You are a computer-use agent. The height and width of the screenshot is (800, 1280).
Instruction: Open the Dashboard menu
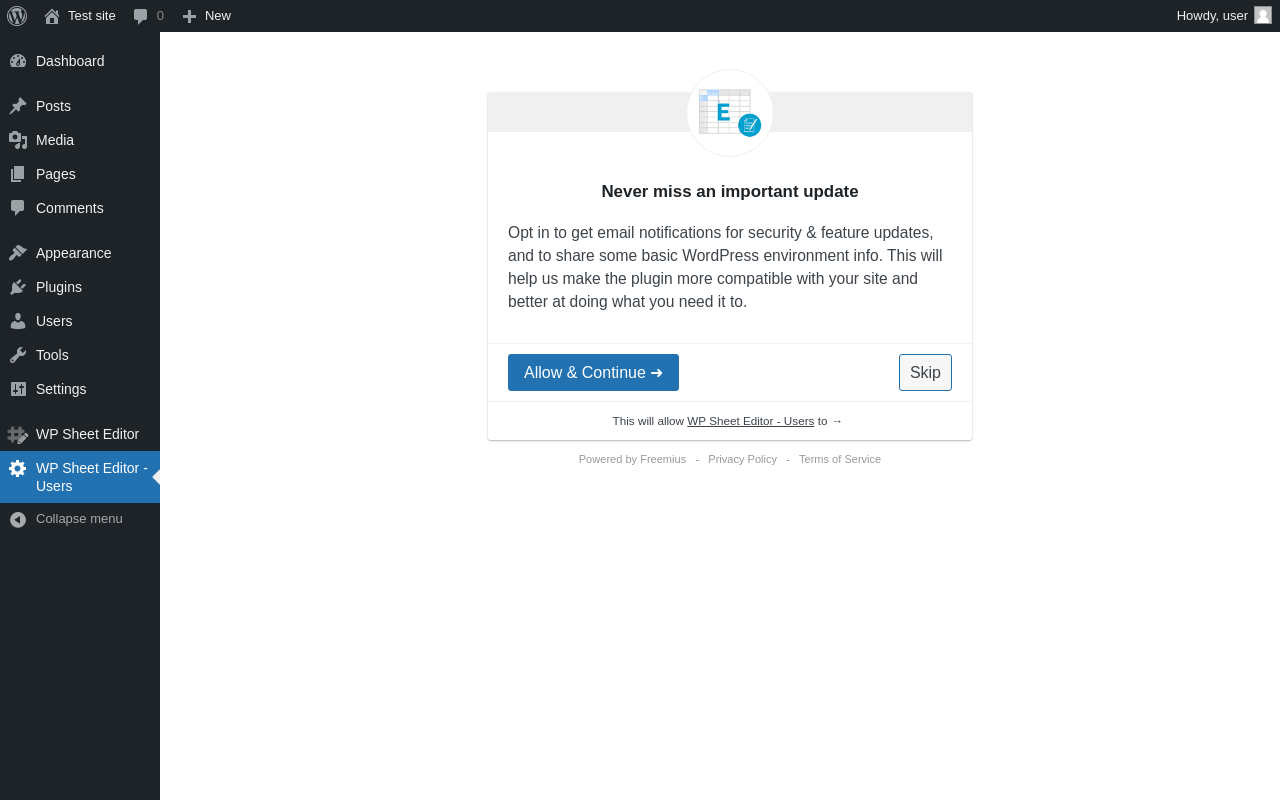click(80, 61)
